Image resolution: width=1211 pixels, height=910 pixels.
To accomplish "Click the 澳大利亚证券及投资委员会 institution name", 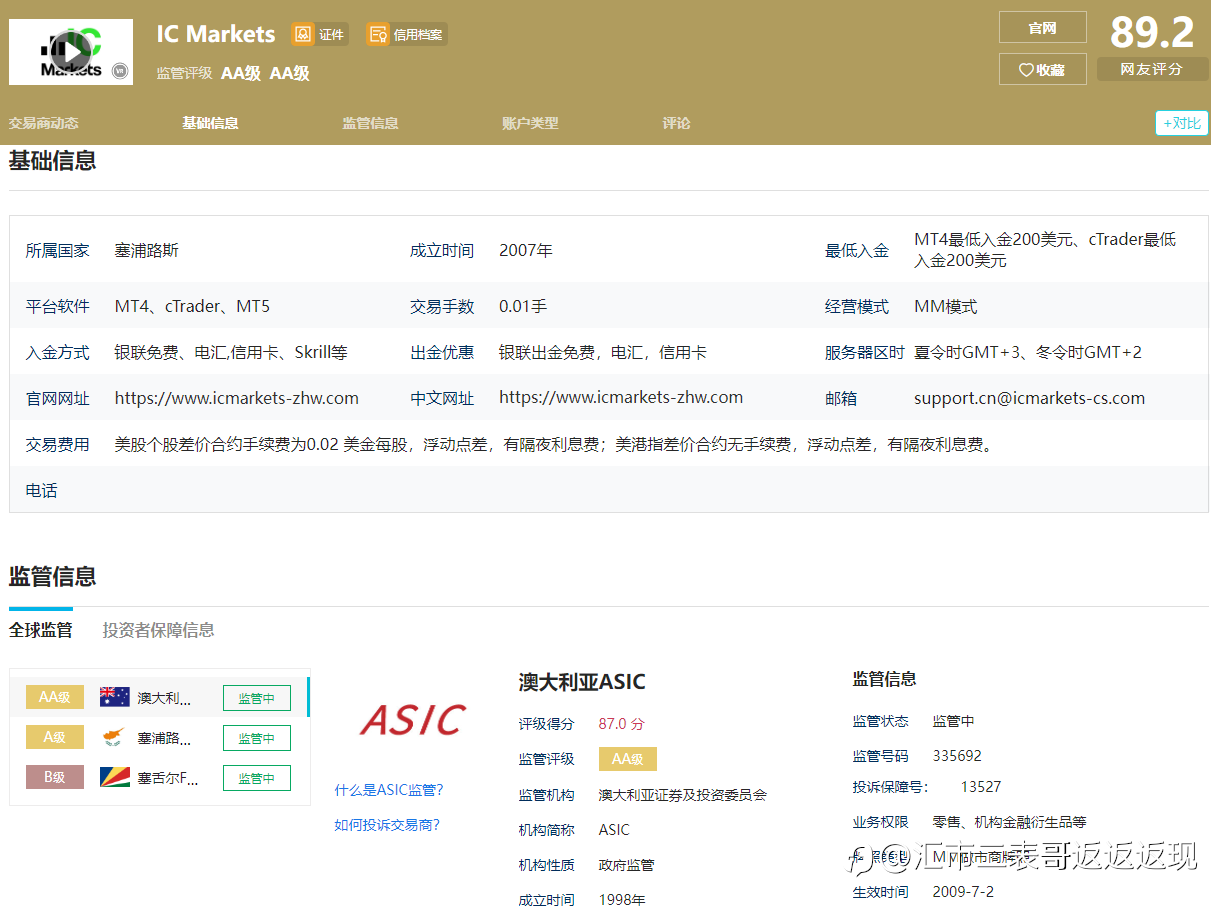I will [683, 795].
